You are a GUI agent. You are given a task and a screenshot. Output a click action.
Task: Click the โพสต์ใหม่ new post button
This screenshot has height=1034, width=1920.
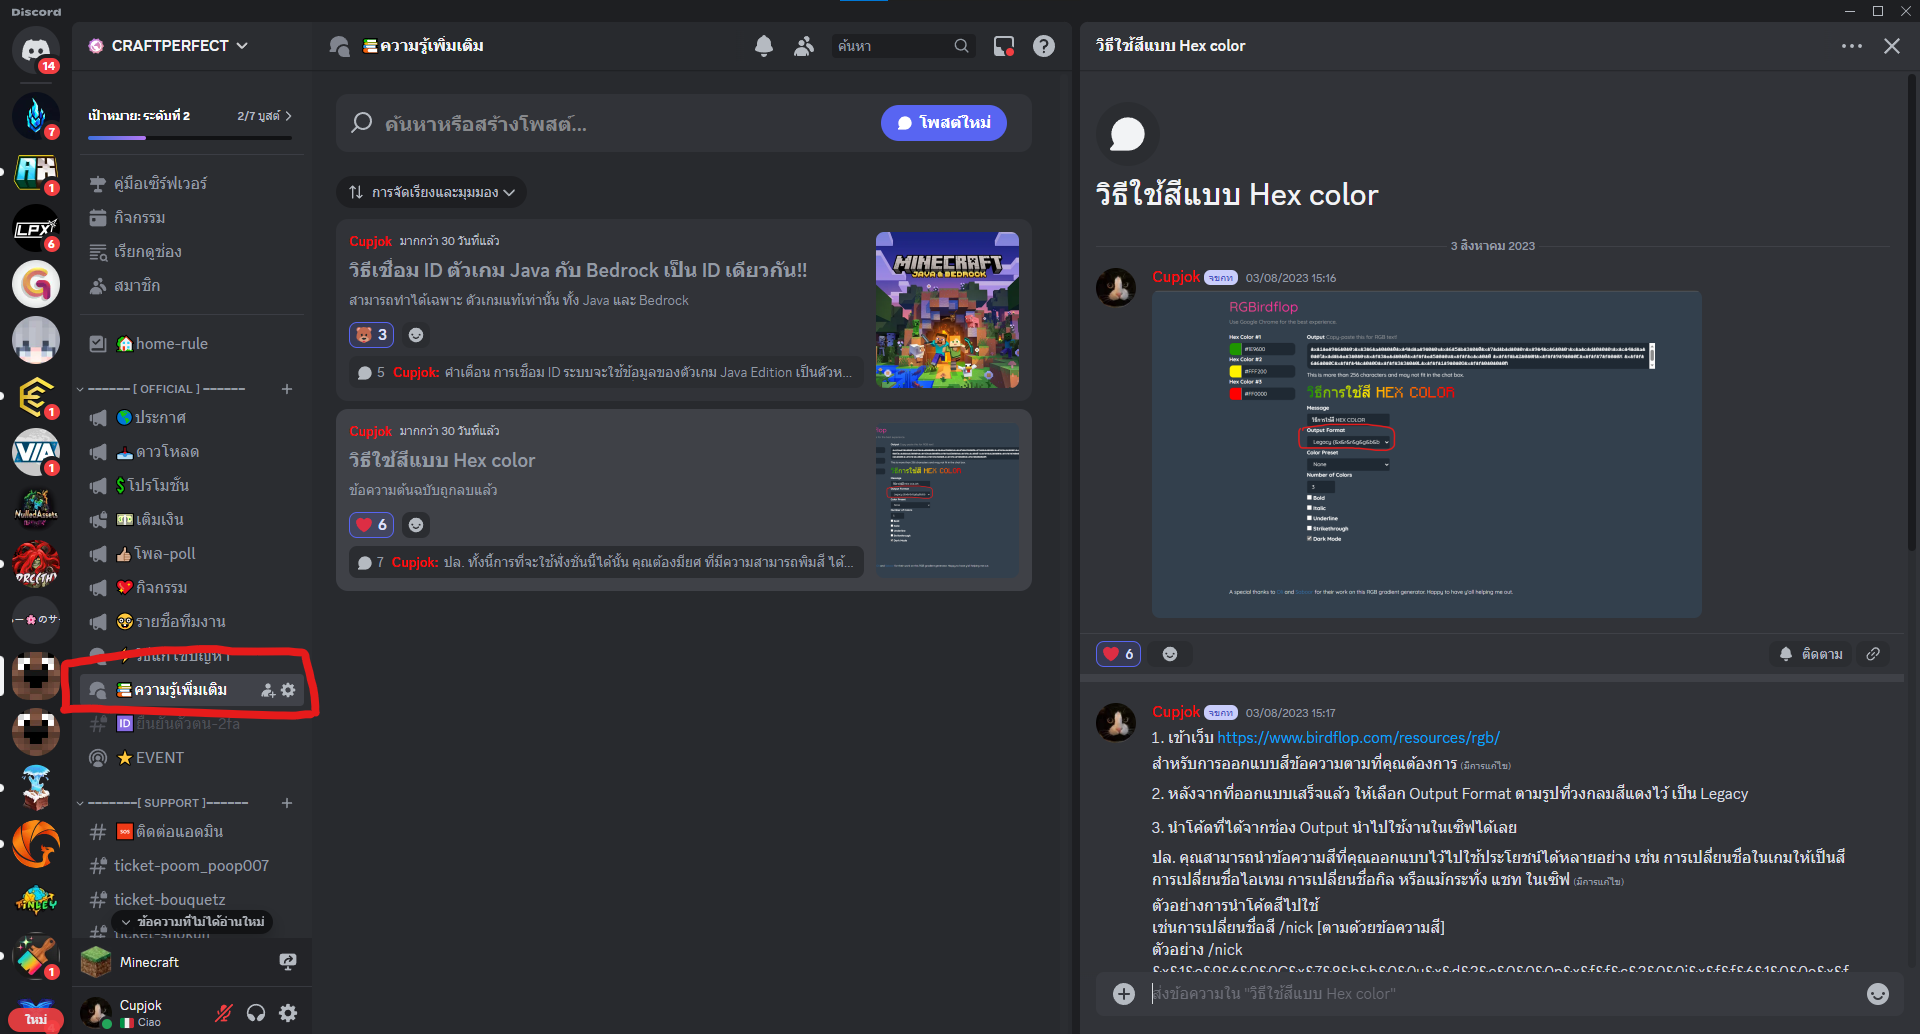[944, 123]
